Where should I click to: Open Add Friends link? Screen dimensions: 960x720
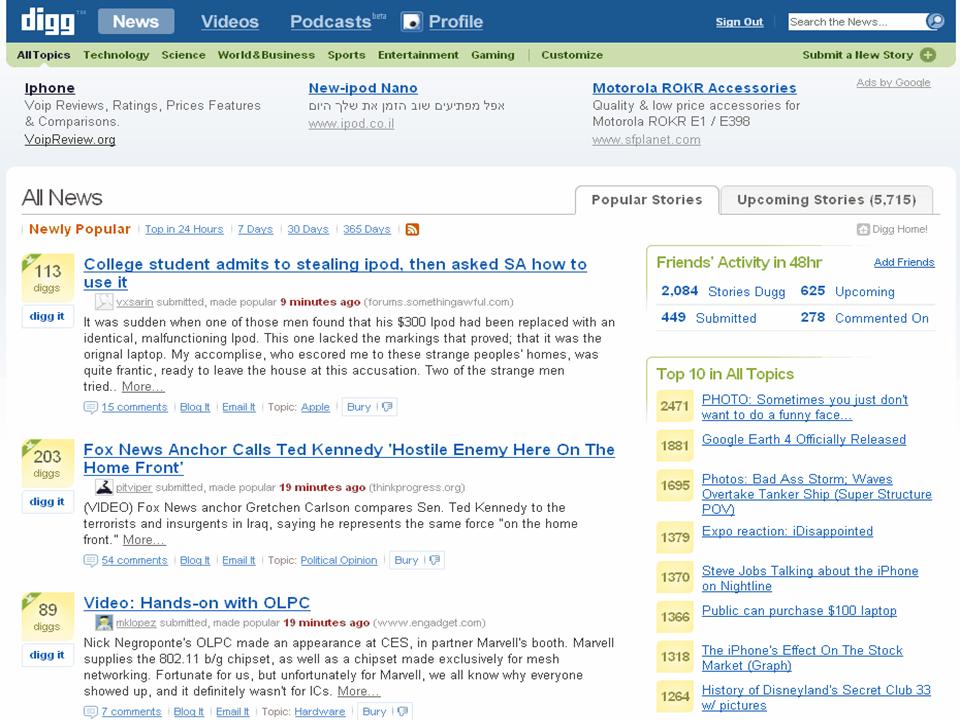(x=904, y=263)
